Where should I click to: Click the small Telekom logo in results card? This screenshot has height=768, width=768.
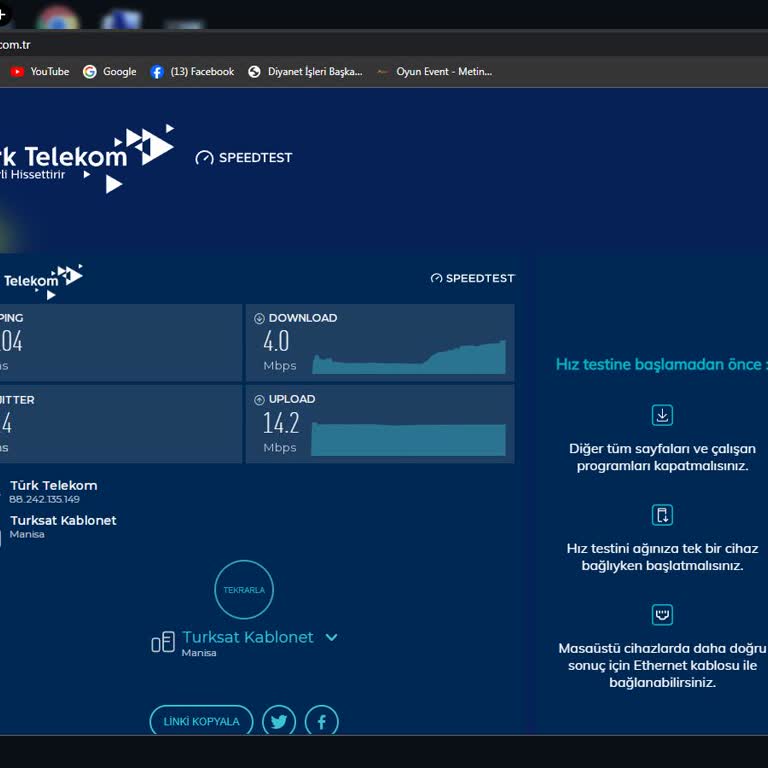tap(42, 282)
